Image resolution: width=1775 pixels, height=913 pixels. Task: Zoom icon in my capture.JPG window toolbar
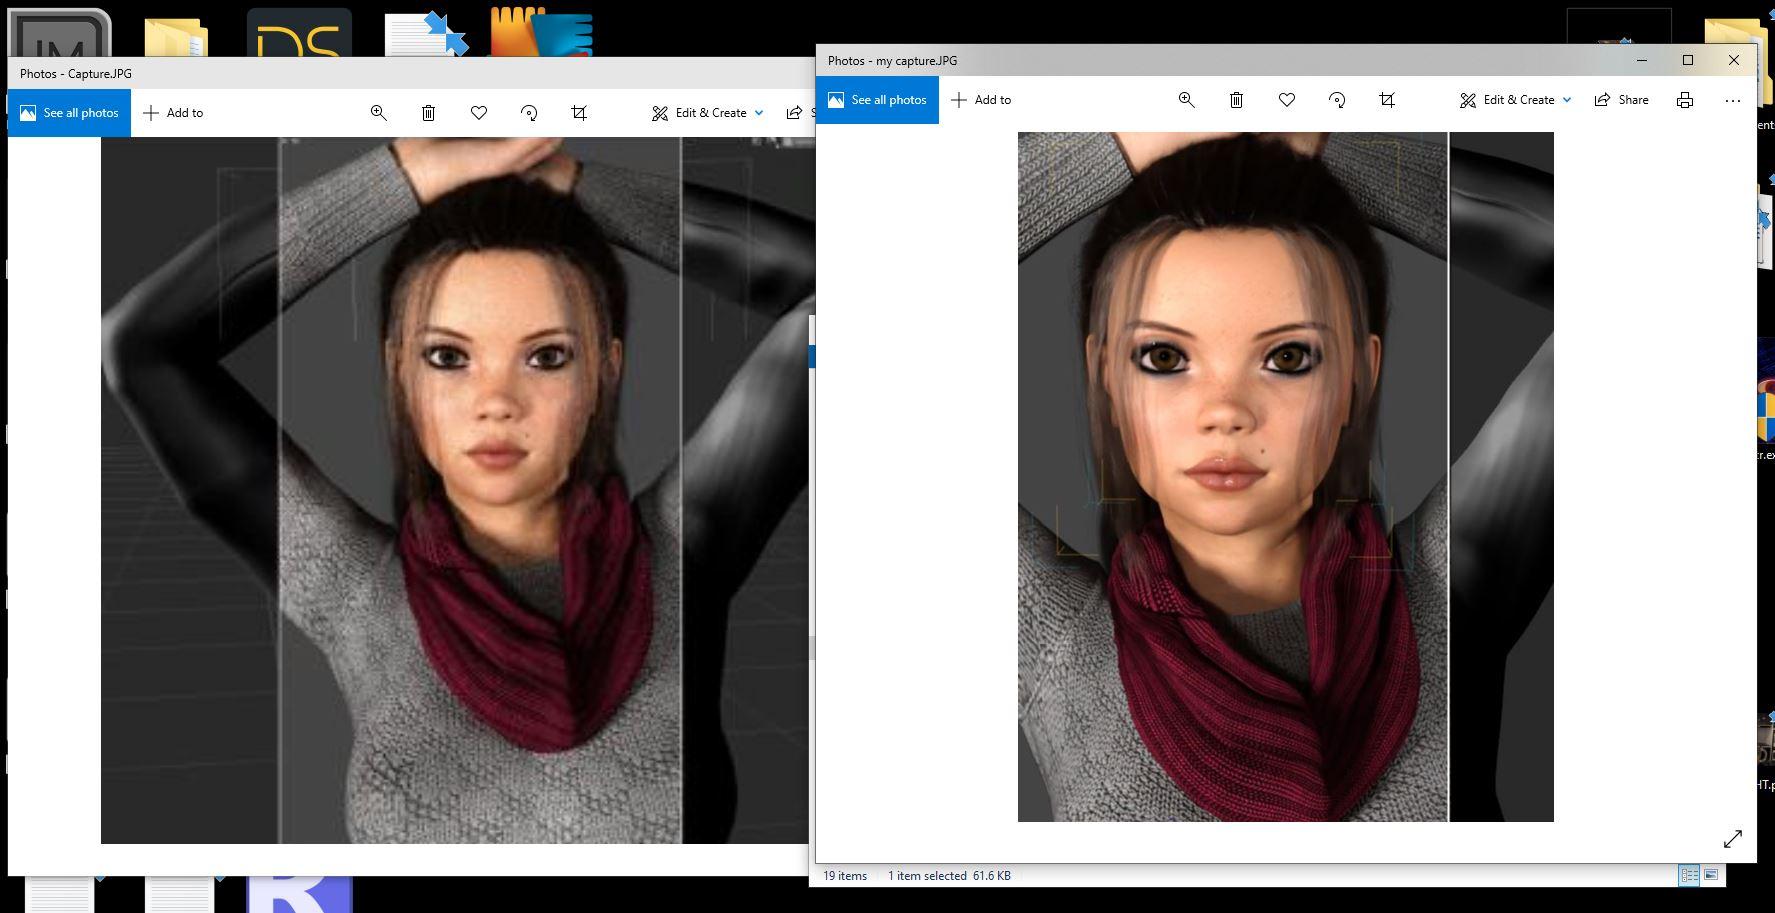(x=1186, y=100)
